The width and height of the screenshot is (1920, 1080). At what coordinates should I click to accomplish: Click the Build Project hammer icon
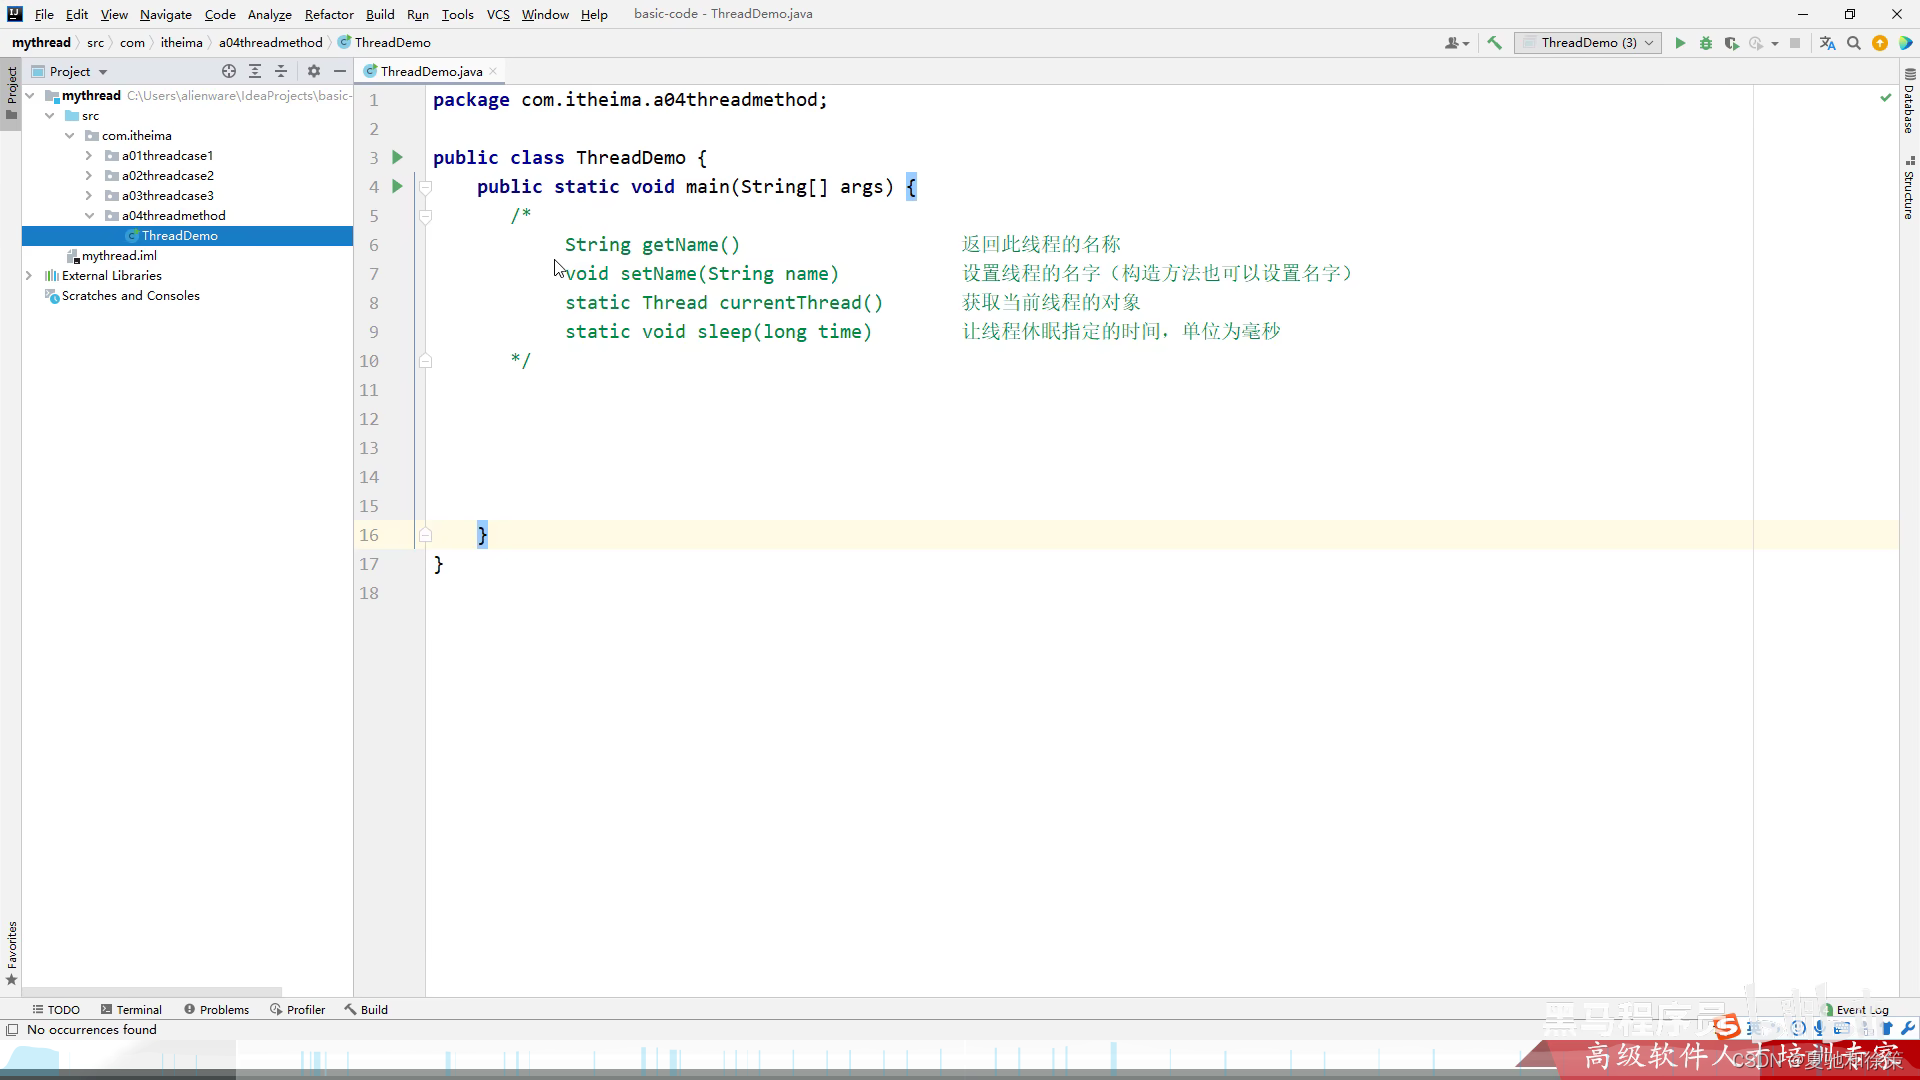1494,43
